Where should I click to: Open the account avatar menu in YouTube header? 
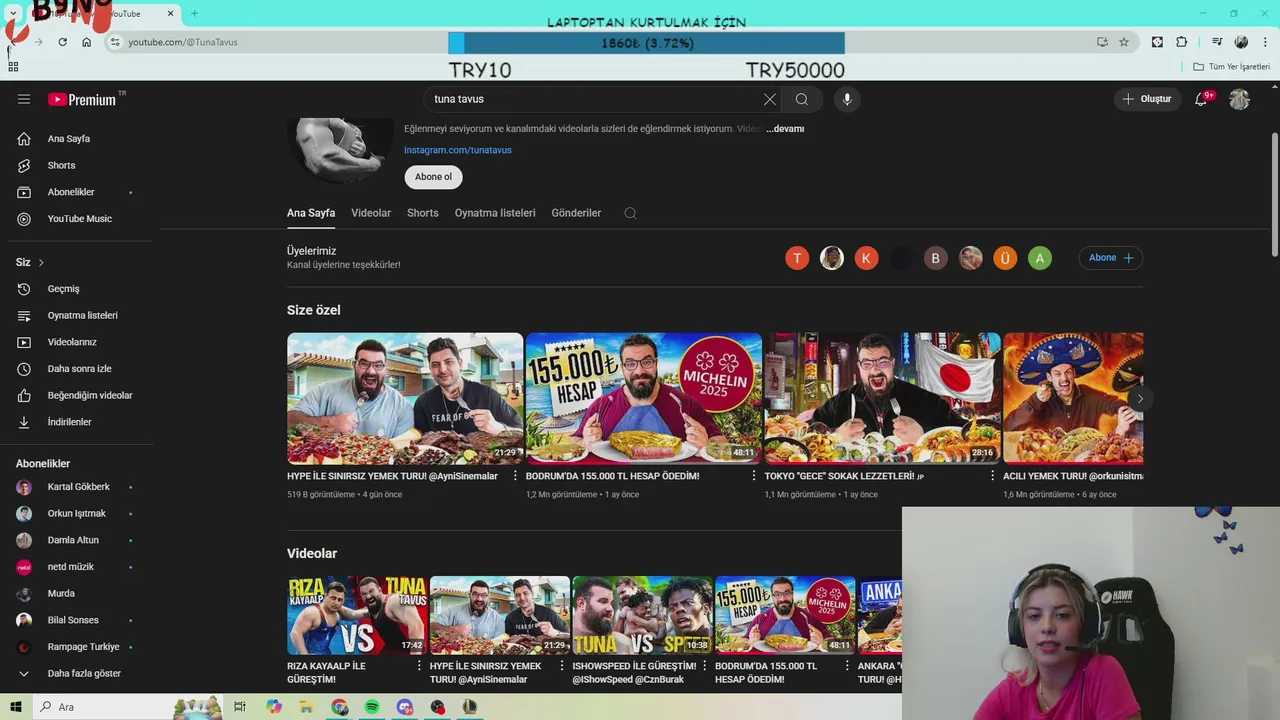1239,99
